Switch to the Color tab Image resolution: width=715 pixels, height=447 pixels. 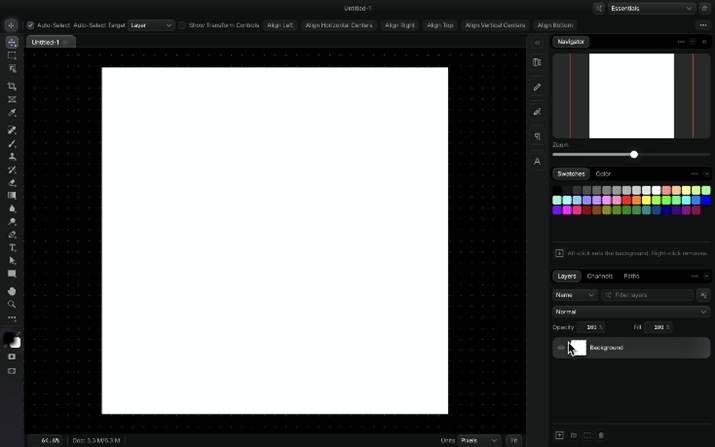pos(603,174)
